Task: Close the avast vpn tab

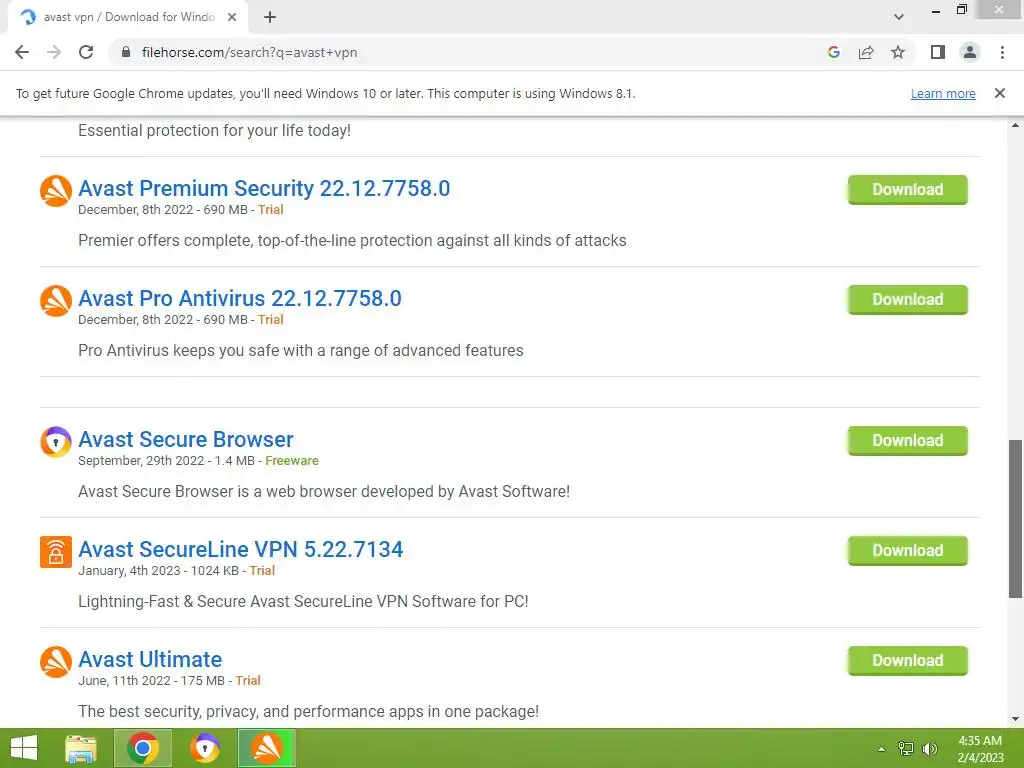Action: tap(232, 17)
